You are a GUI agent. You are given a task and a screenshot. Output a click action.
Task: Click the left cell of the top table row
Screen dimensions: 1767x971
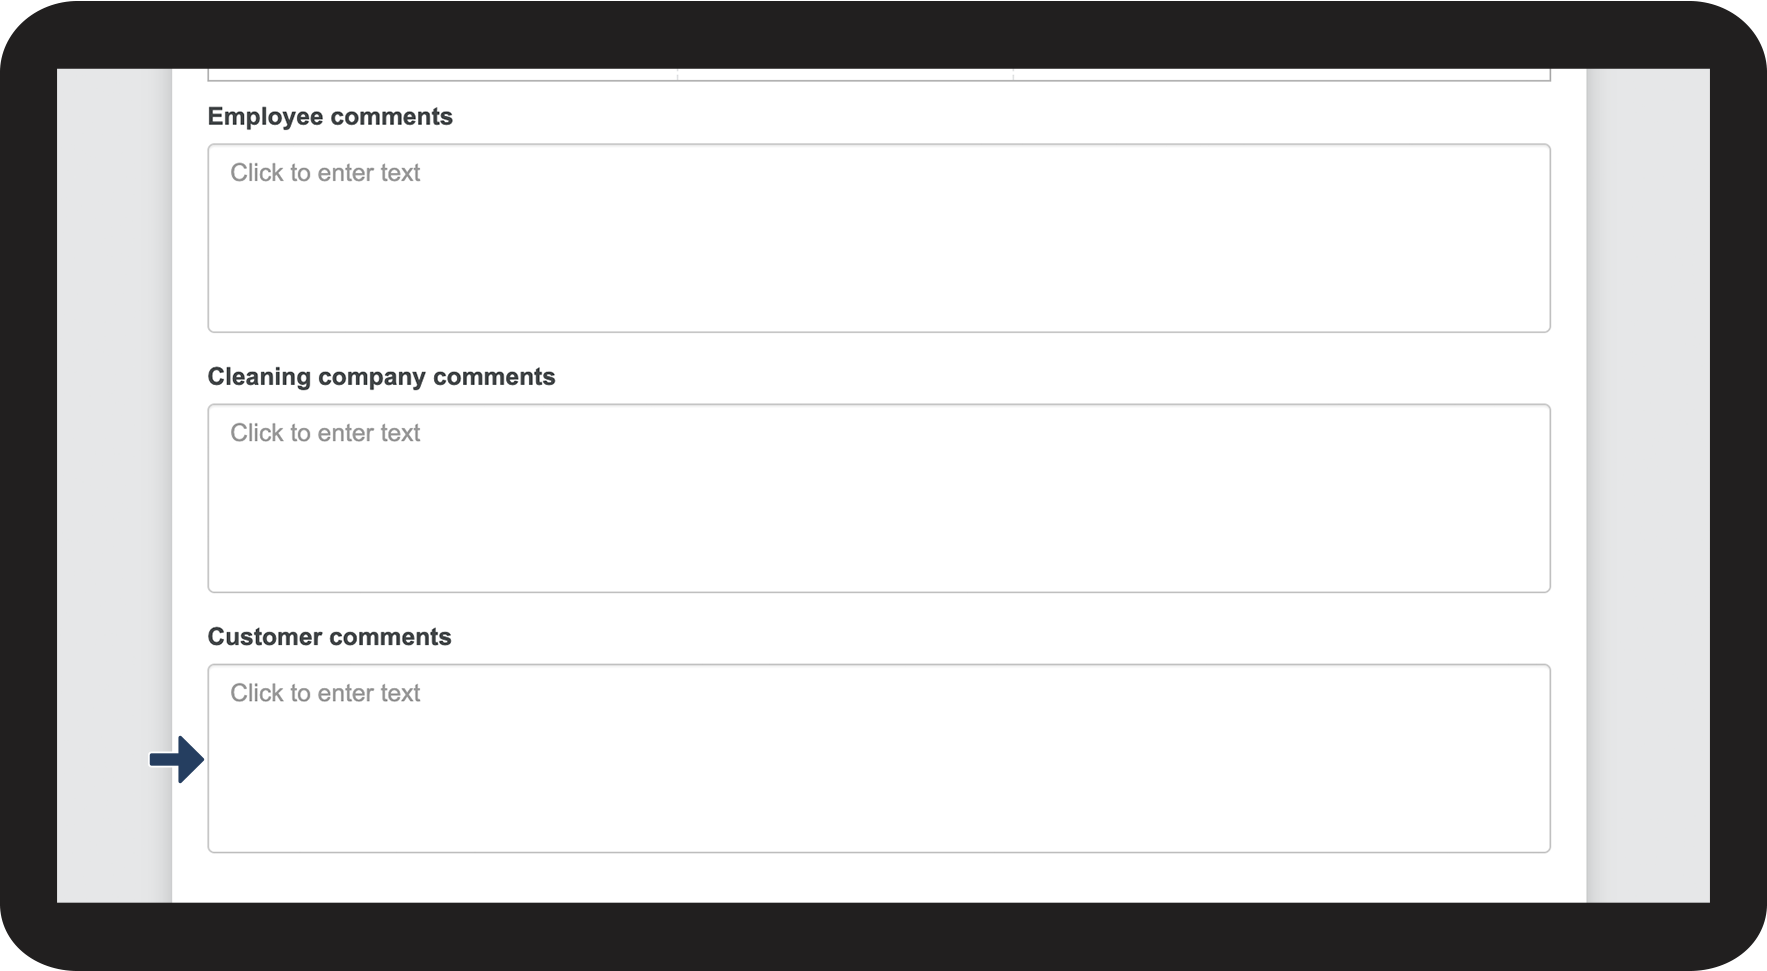[x=442, y=73]
